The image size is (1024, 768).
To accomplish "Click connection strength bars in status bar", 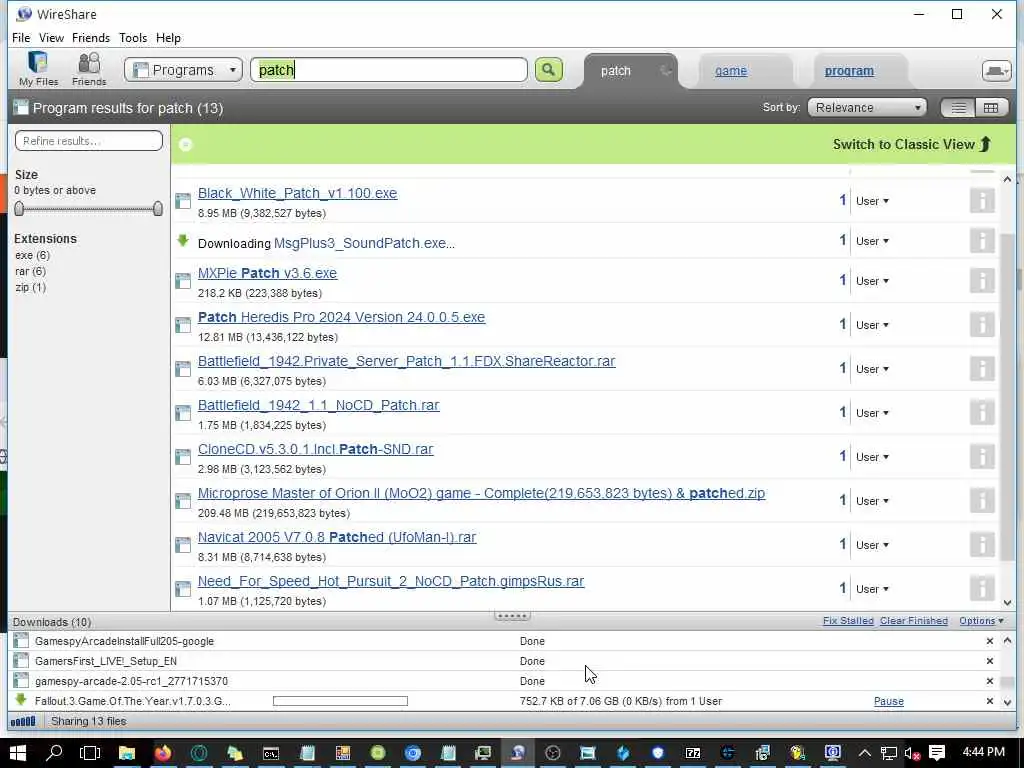I will 23,721.
